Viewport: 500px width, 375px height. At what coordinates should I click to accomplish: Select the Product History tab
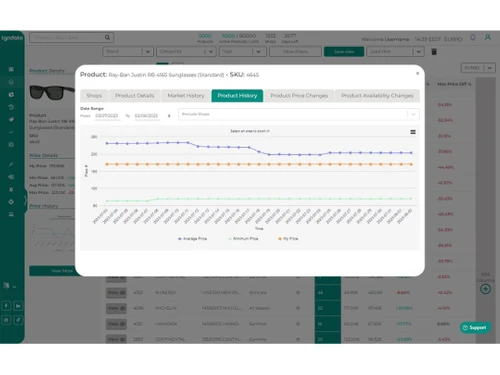[237, 96]
